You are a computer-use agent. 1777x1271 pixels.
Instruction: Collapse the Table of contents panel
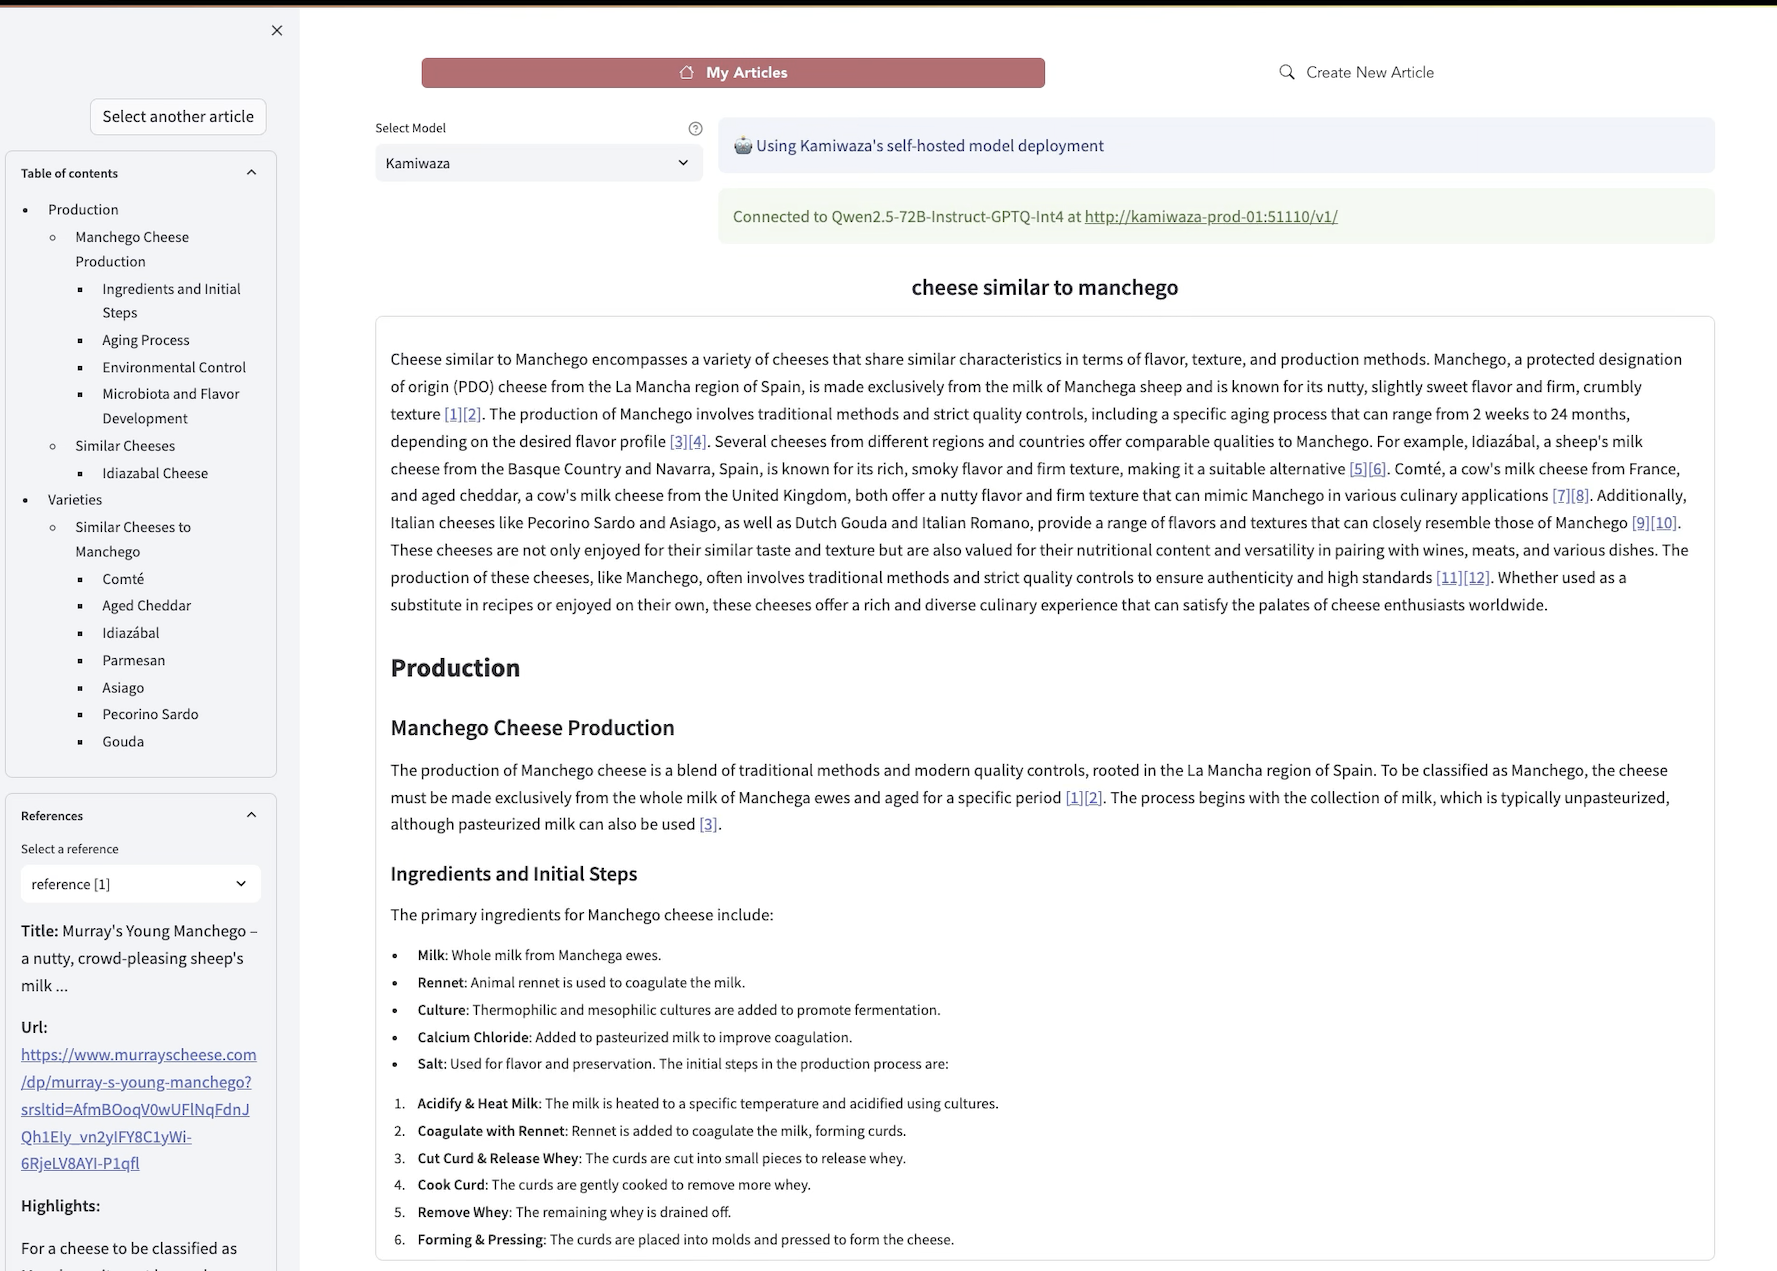(251, 173)
